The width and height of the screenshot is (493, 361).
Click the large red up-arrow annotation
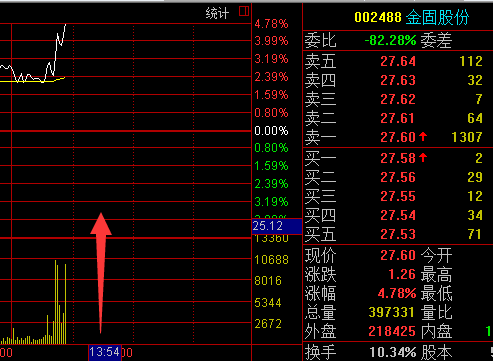[x=101, y=273]
